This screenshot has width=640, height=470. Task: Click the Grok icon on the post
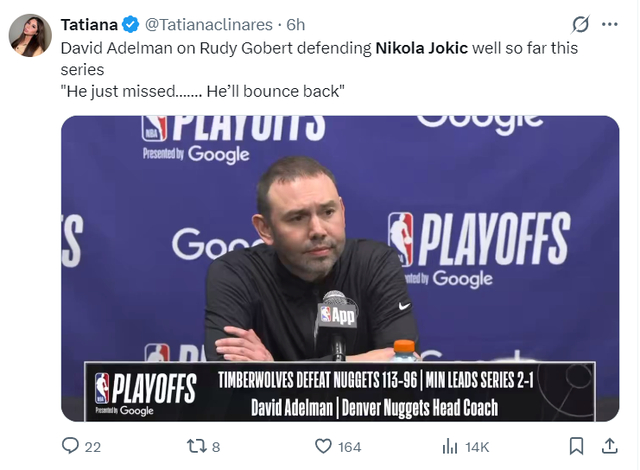580,24
